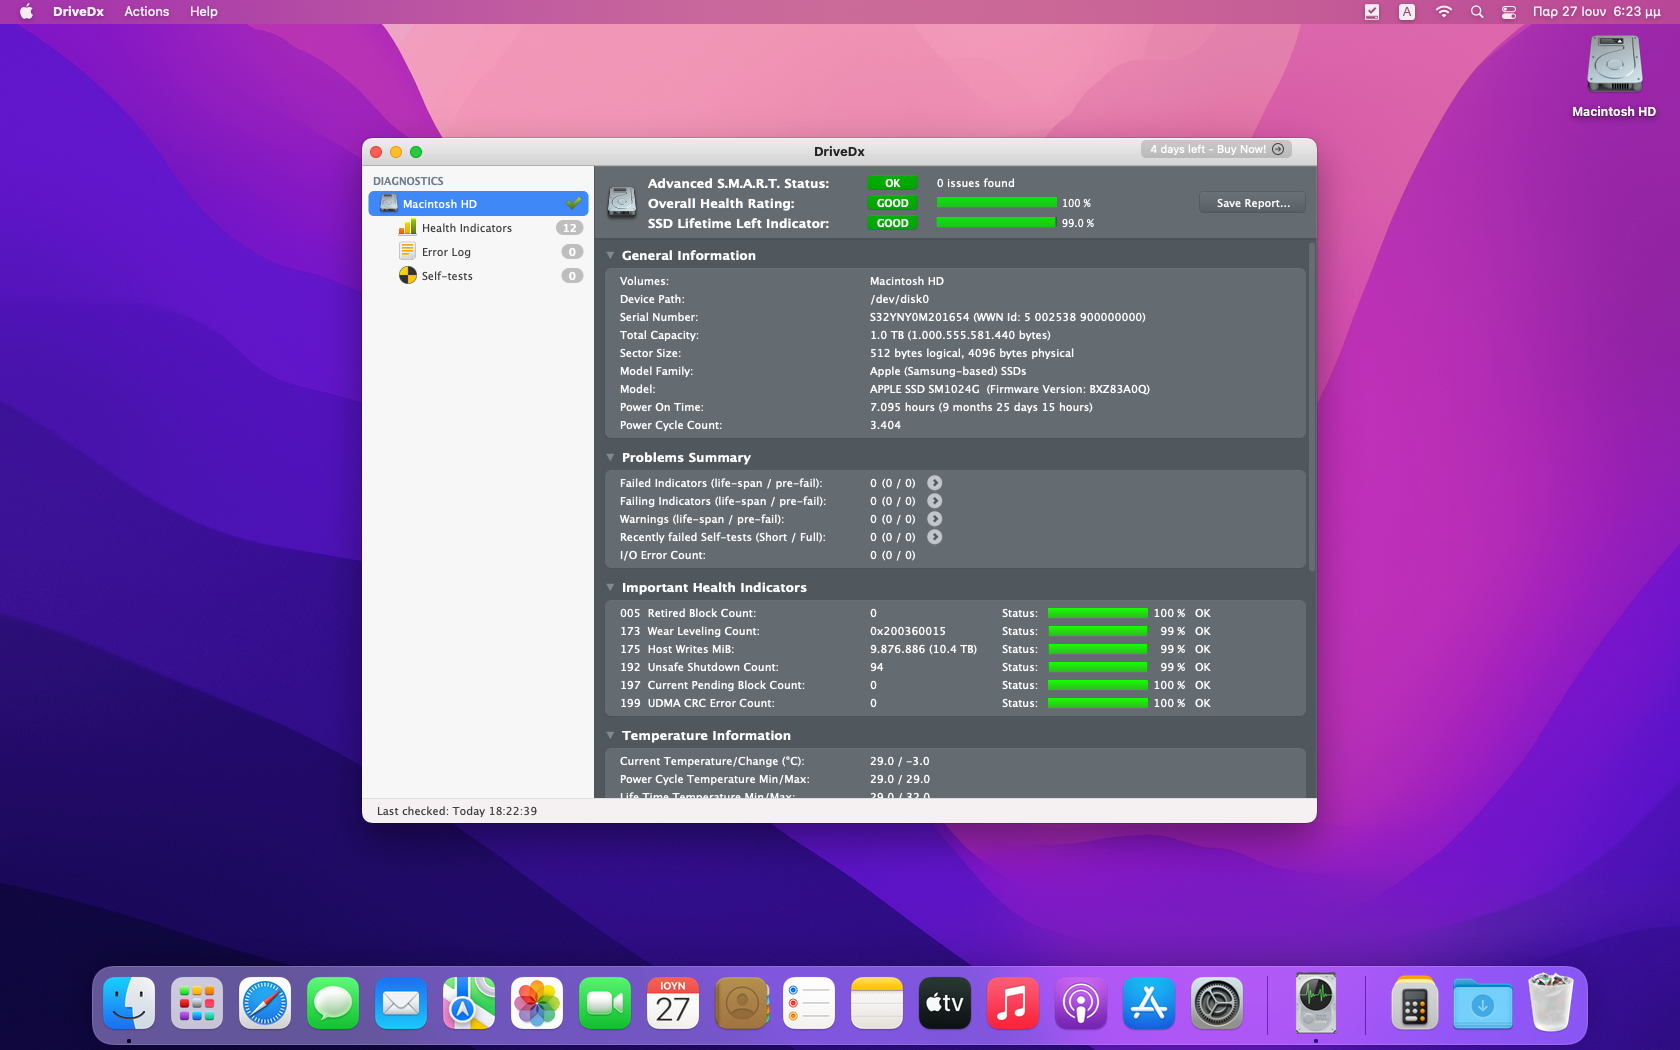Click the drive icon in the status header
This screenshot has width=1680, height=1050.
coord(622,202)
